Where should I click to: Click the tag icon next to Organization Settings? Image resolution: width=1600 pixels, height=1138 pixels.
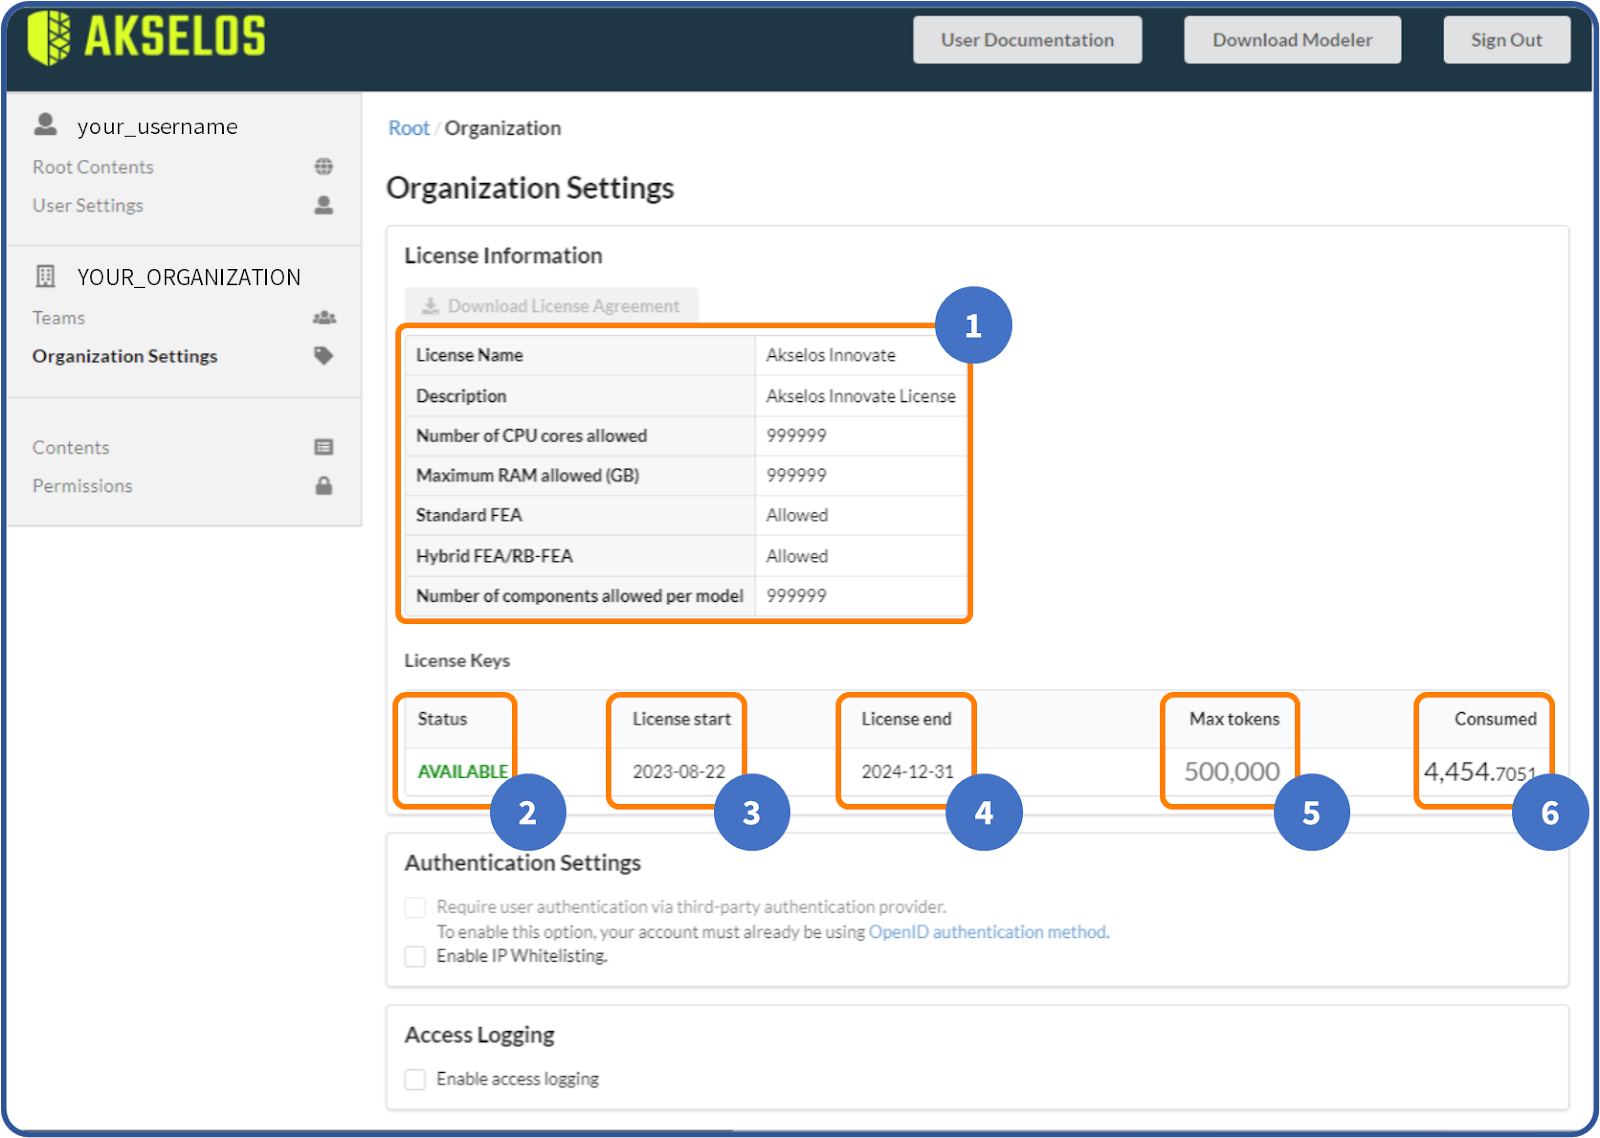pos(324,356)
